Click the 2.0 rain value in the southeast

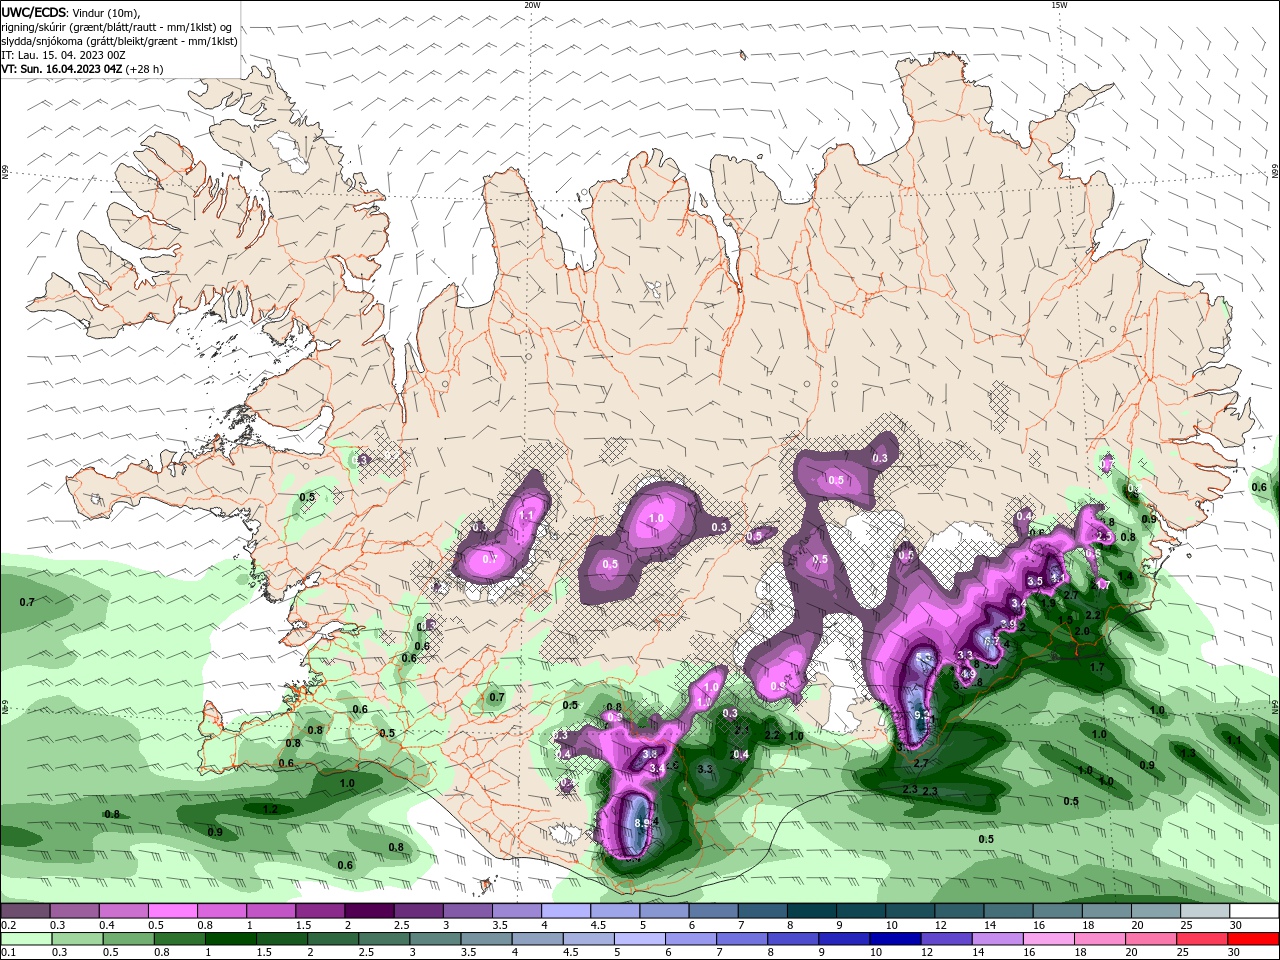point(1082,631)
